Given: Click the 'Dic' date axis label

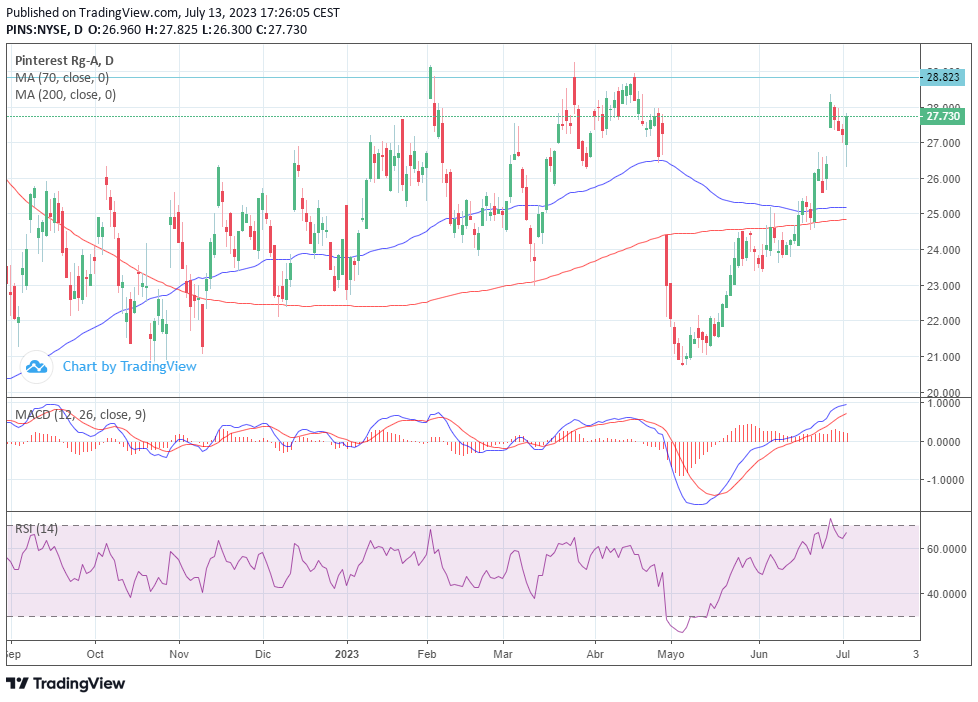Looking at the screenshot, I should (x=263, y=654).
